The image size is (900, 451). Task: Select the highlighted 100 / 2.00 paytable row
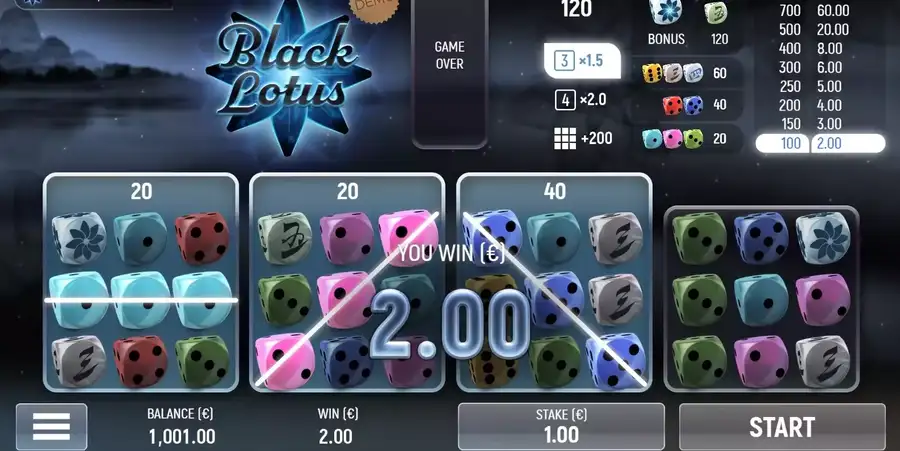[820, 143]
